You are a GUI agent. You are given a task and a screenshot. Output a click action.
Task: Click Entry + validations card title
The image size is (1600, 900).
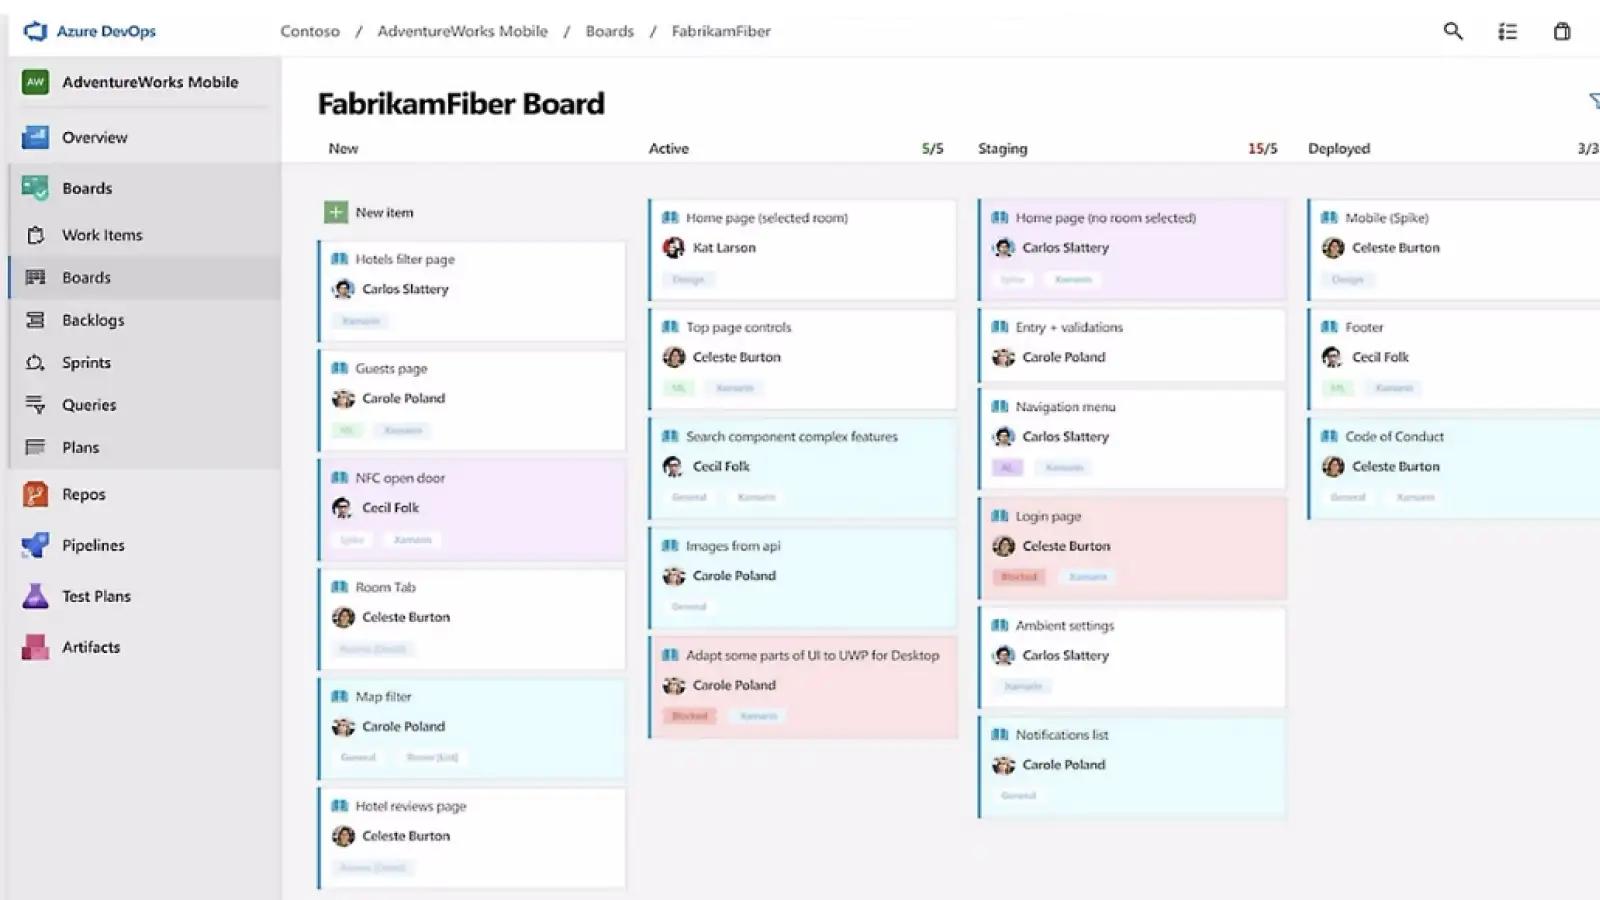[1069, 327]
